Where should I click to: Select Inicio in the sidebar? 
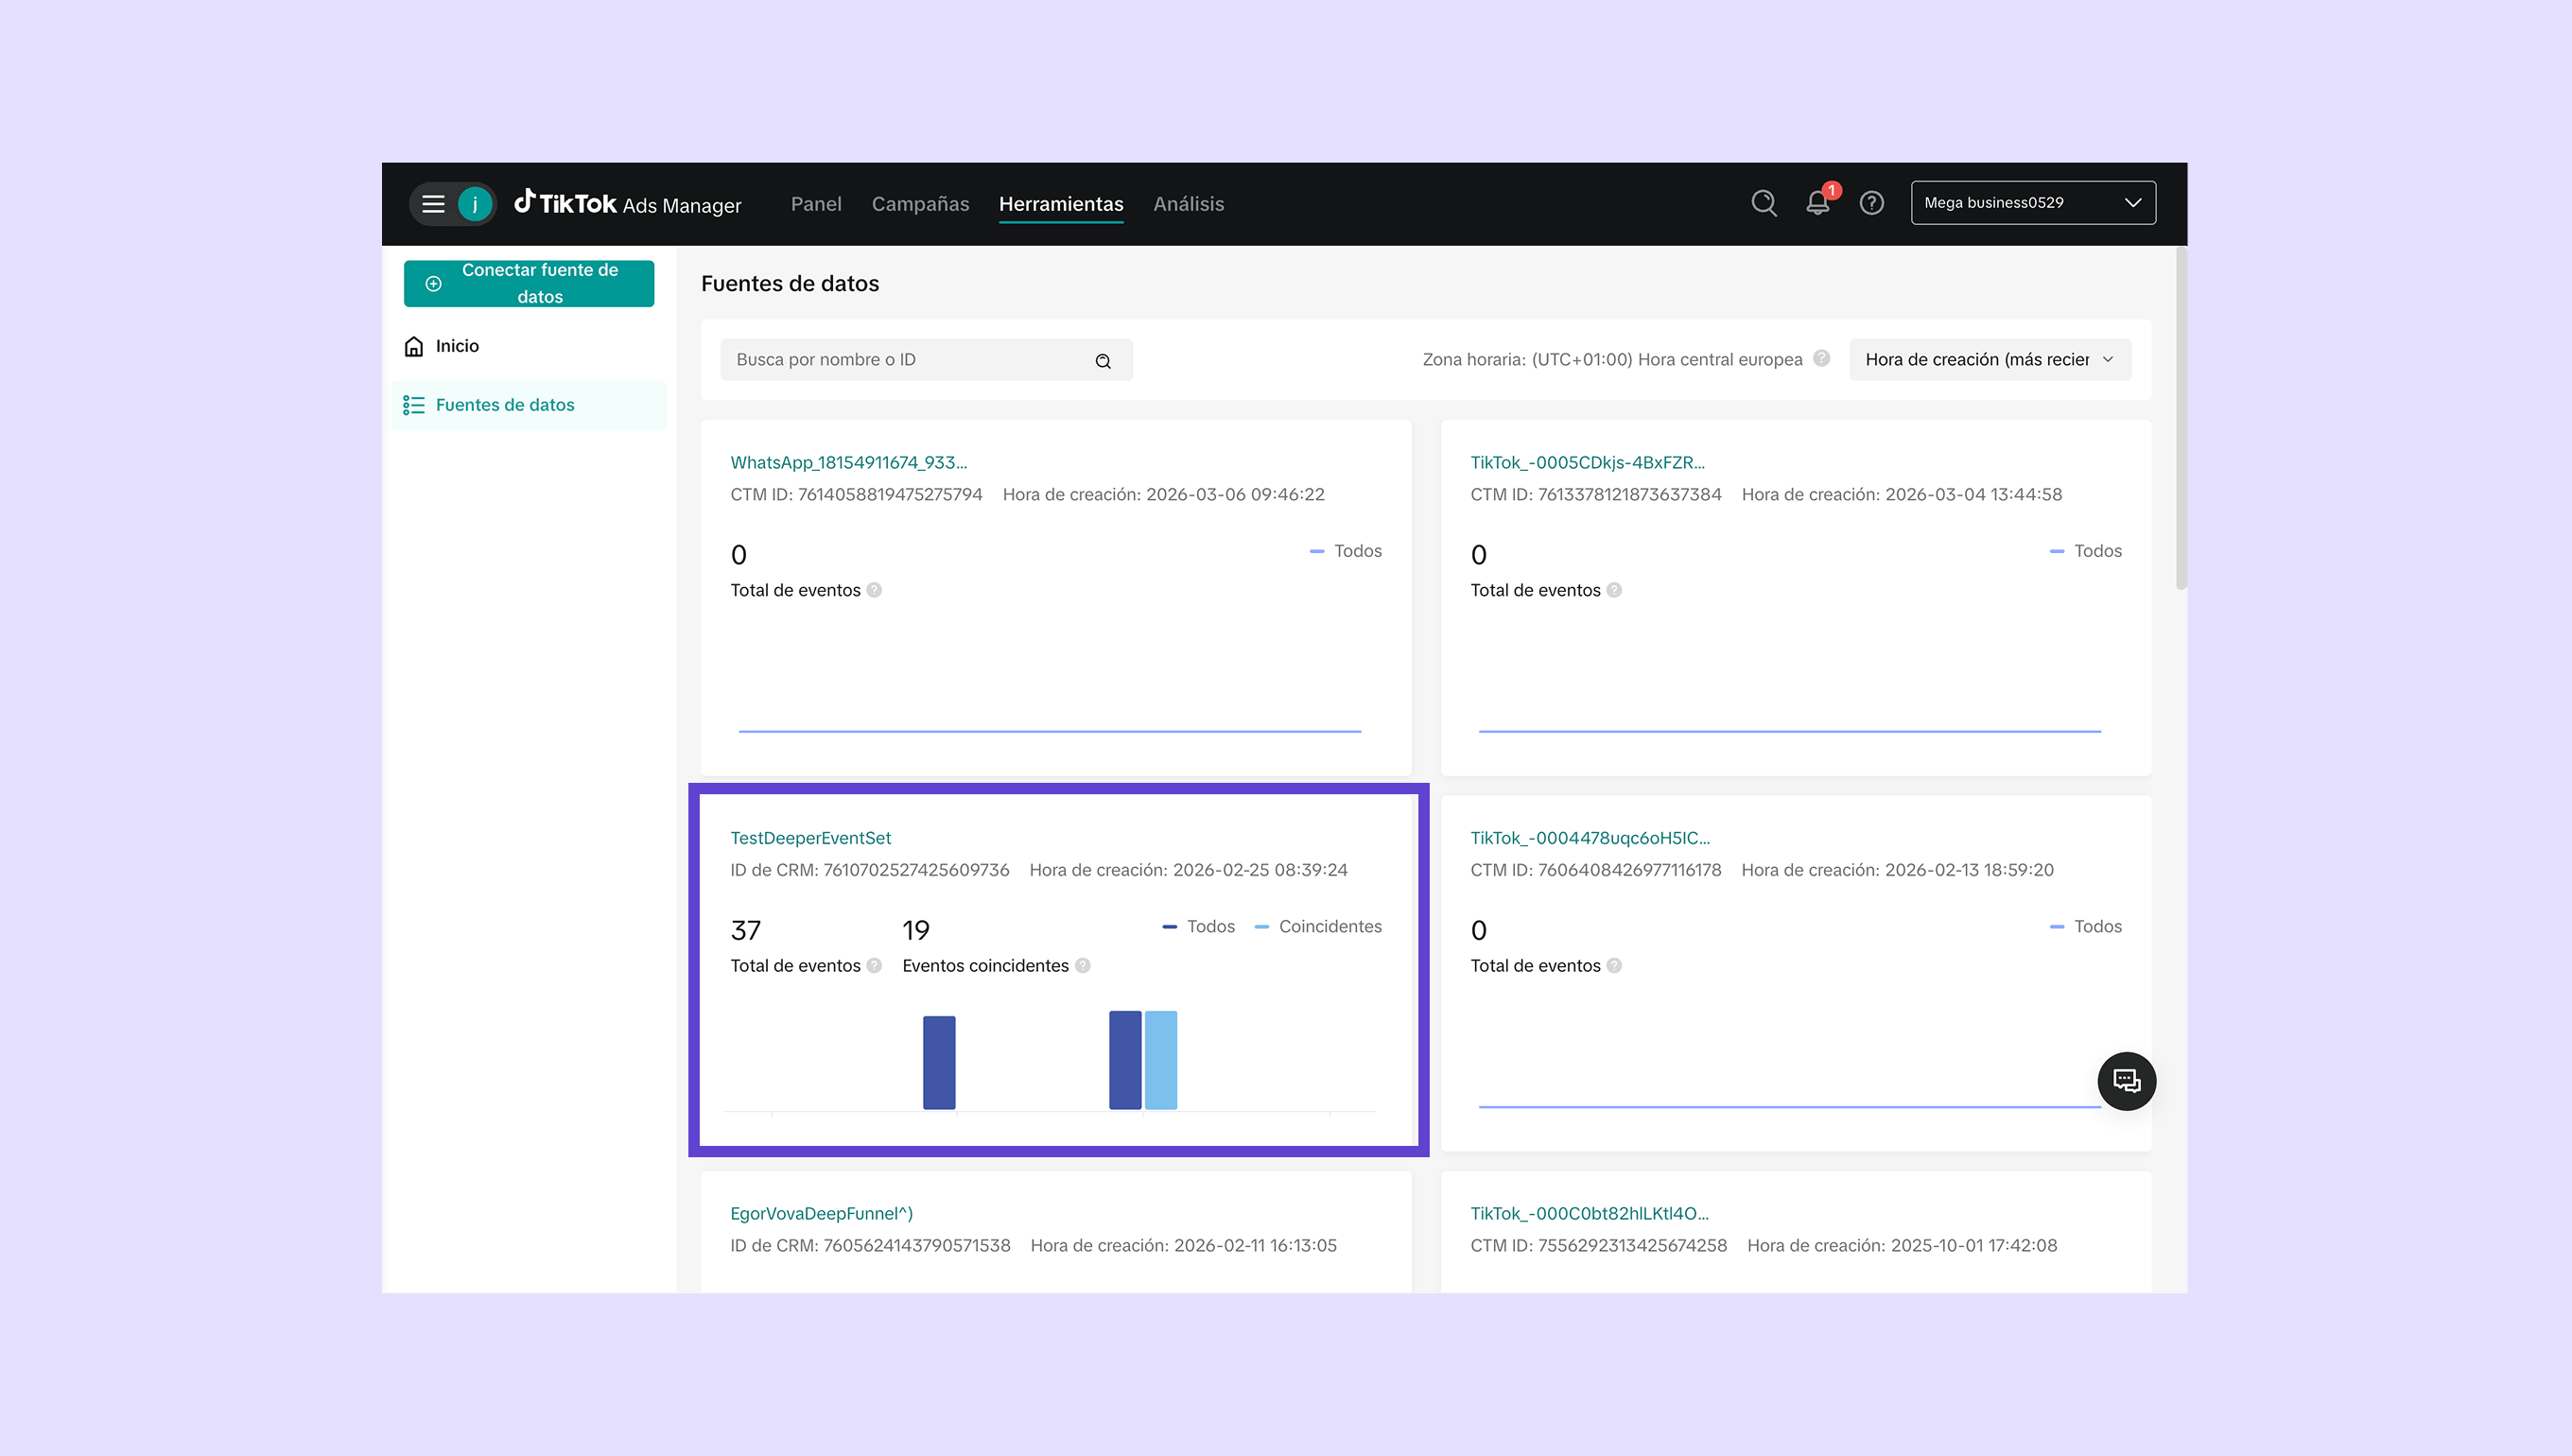457,346
